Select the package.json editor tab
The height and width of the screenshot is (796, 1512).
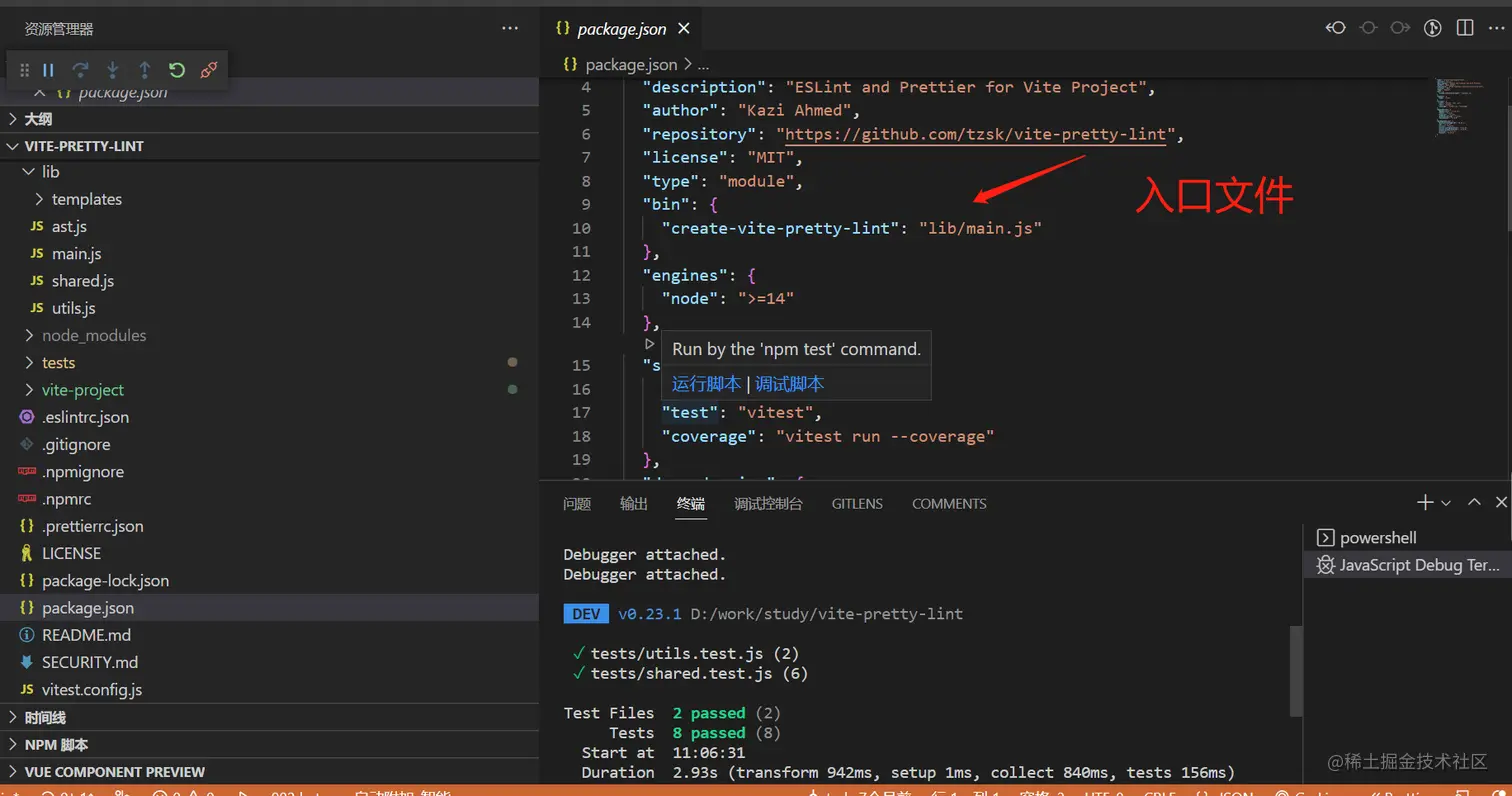point(621,29)
